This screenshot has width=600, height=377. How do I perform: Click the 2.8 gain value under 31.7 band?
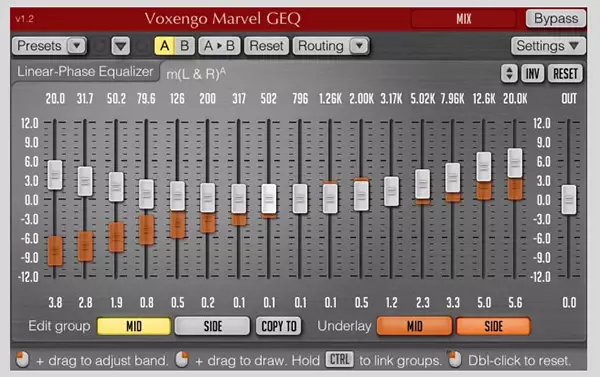pyautogui.click(x=85, y=303)
